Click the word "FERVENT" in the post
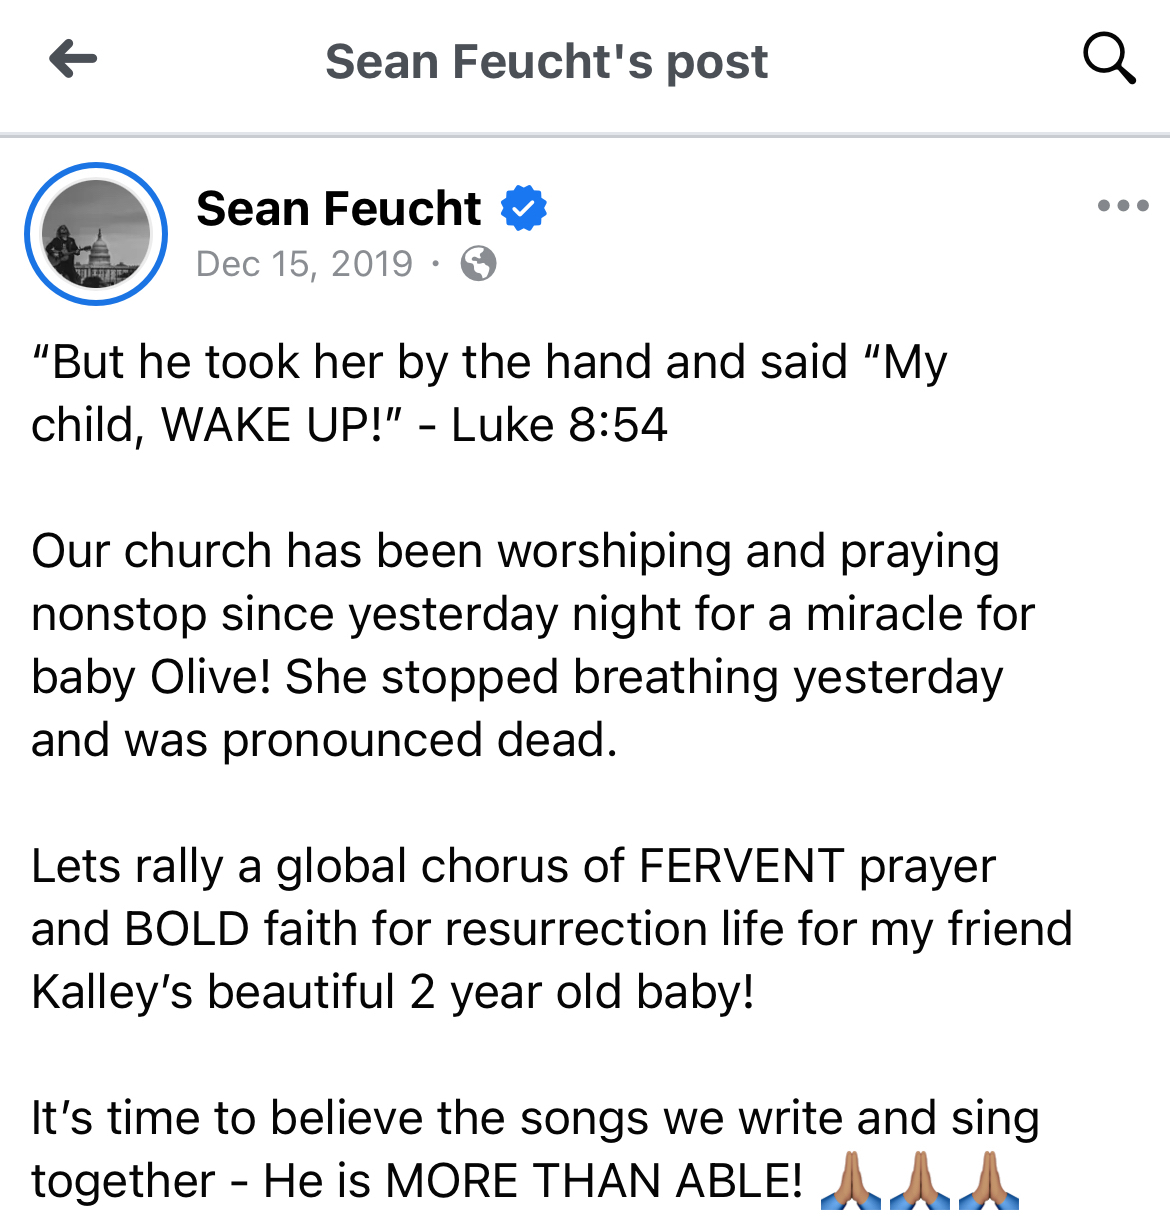1170x1229 pixels. pyautogui.click(x=741, y=866)
